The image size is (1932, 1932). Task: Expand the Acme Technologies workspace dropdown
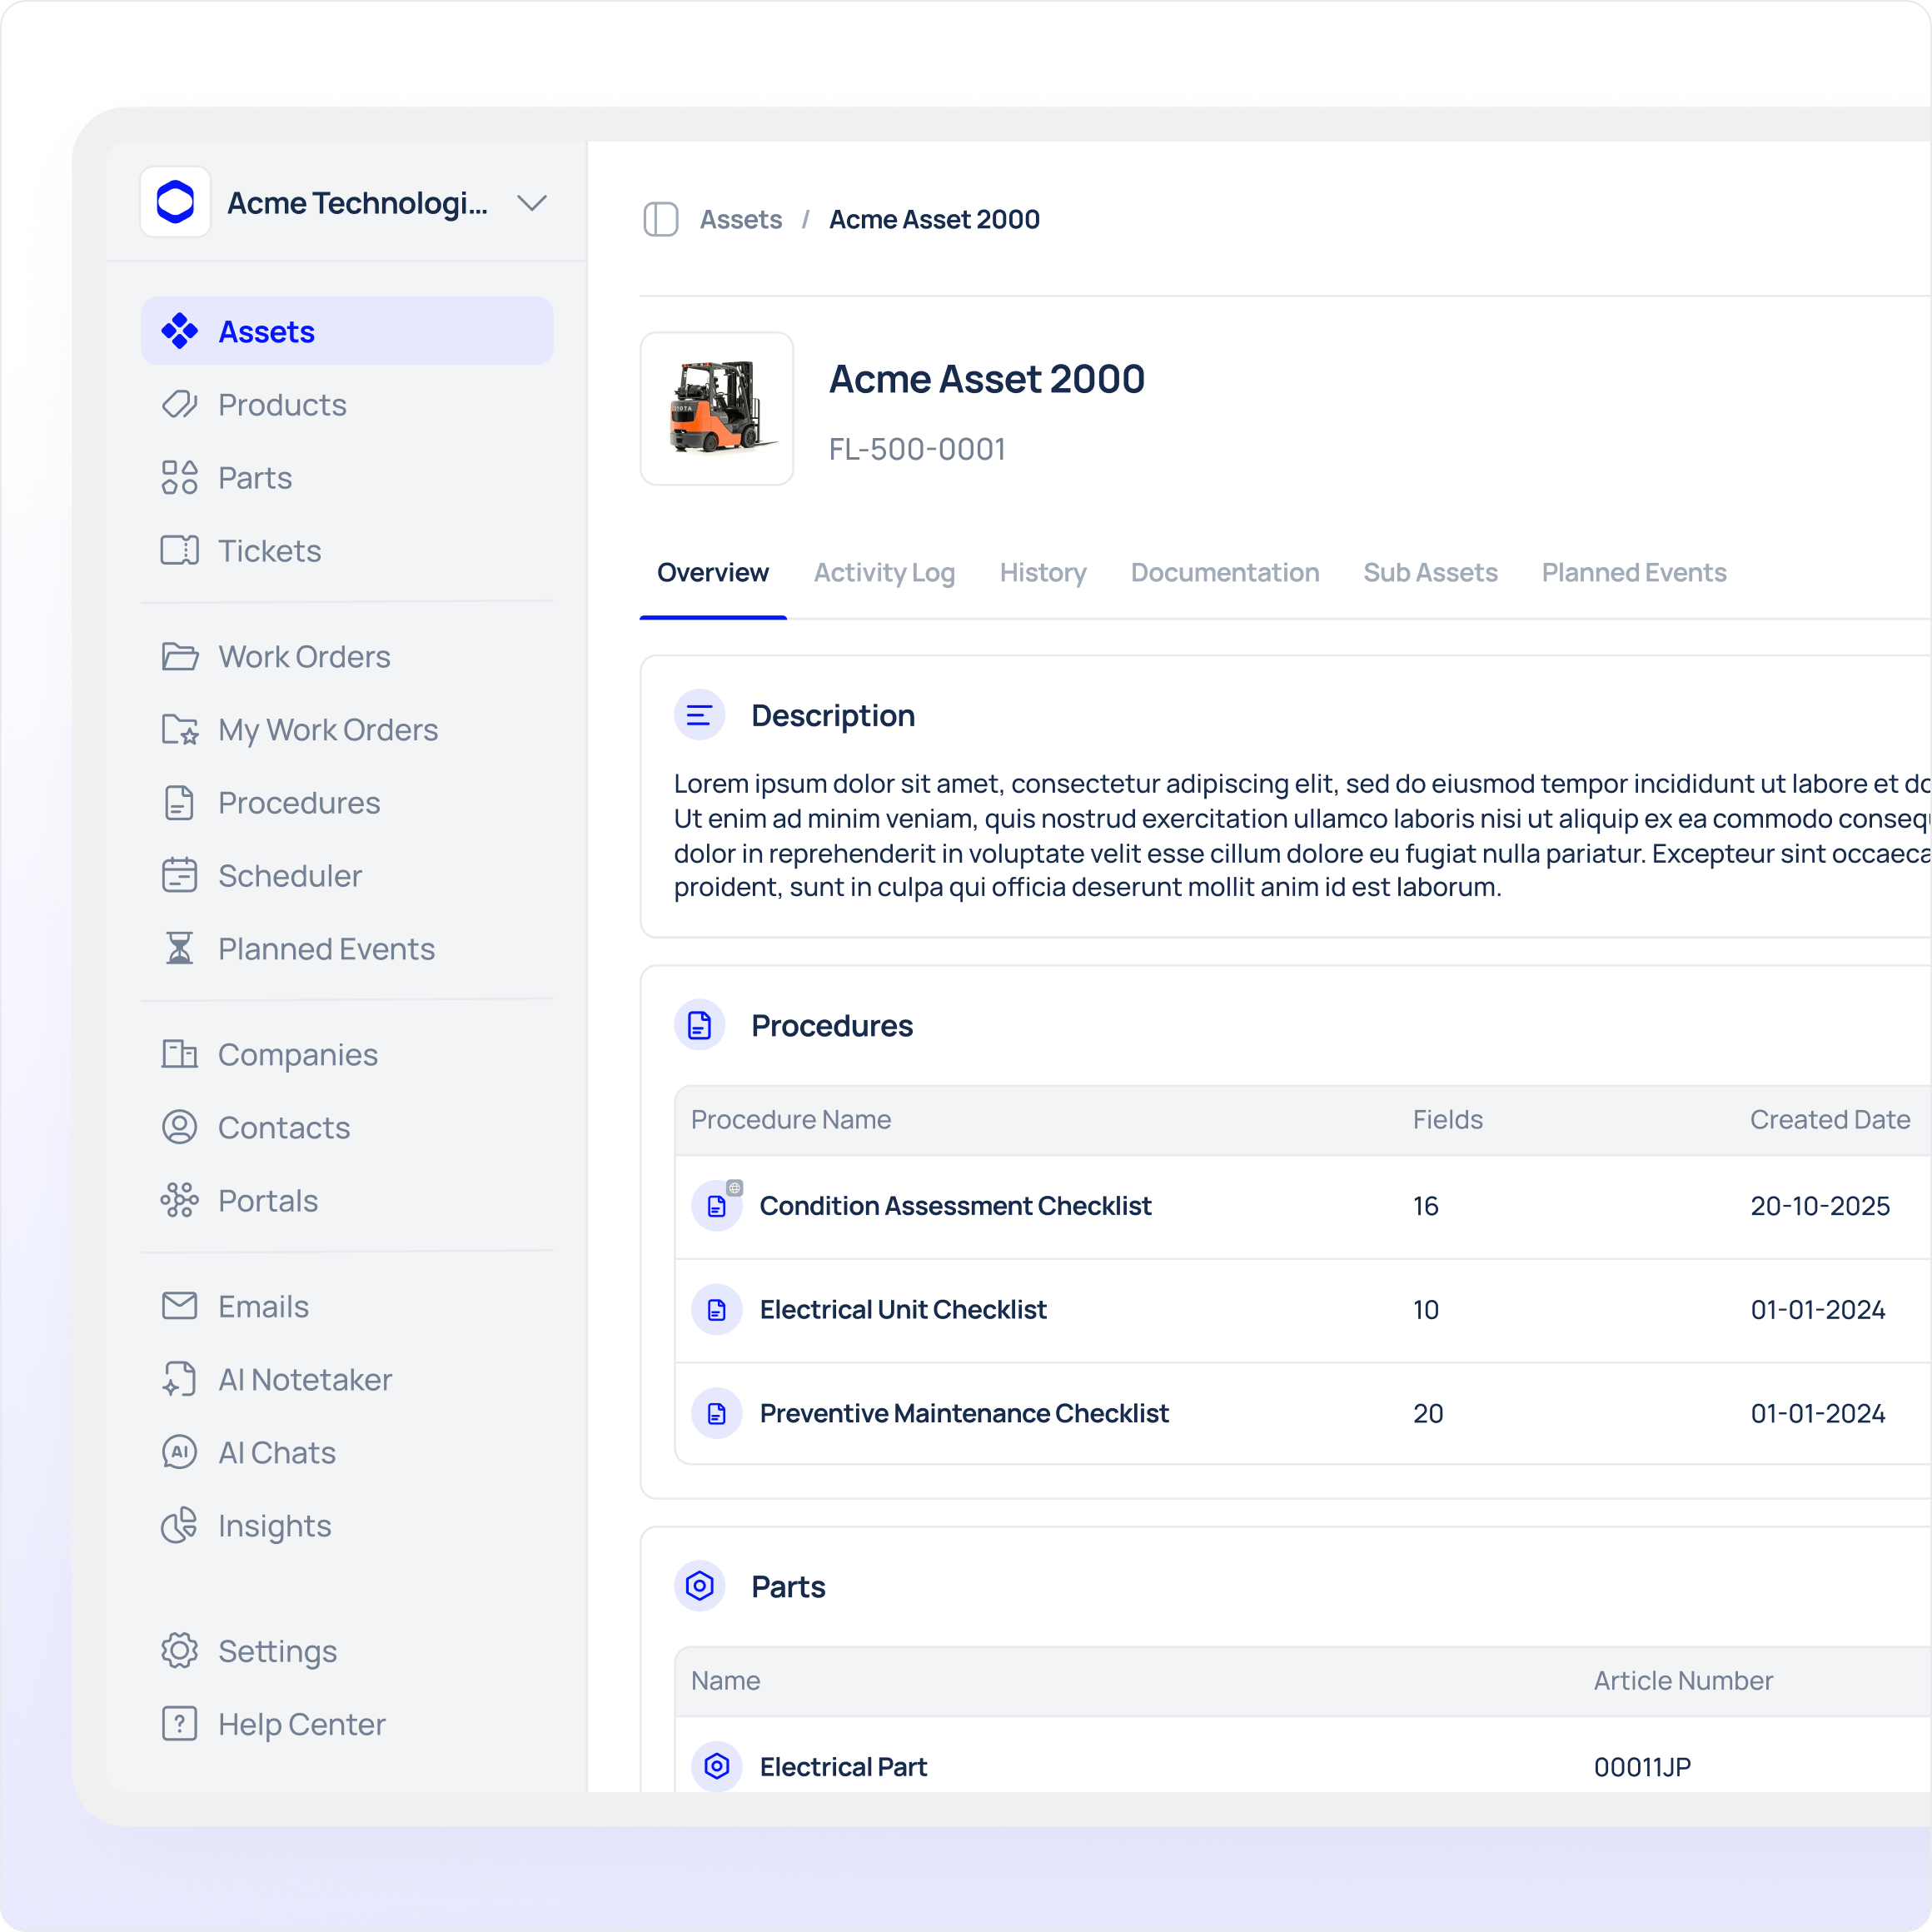coord(532,203)
